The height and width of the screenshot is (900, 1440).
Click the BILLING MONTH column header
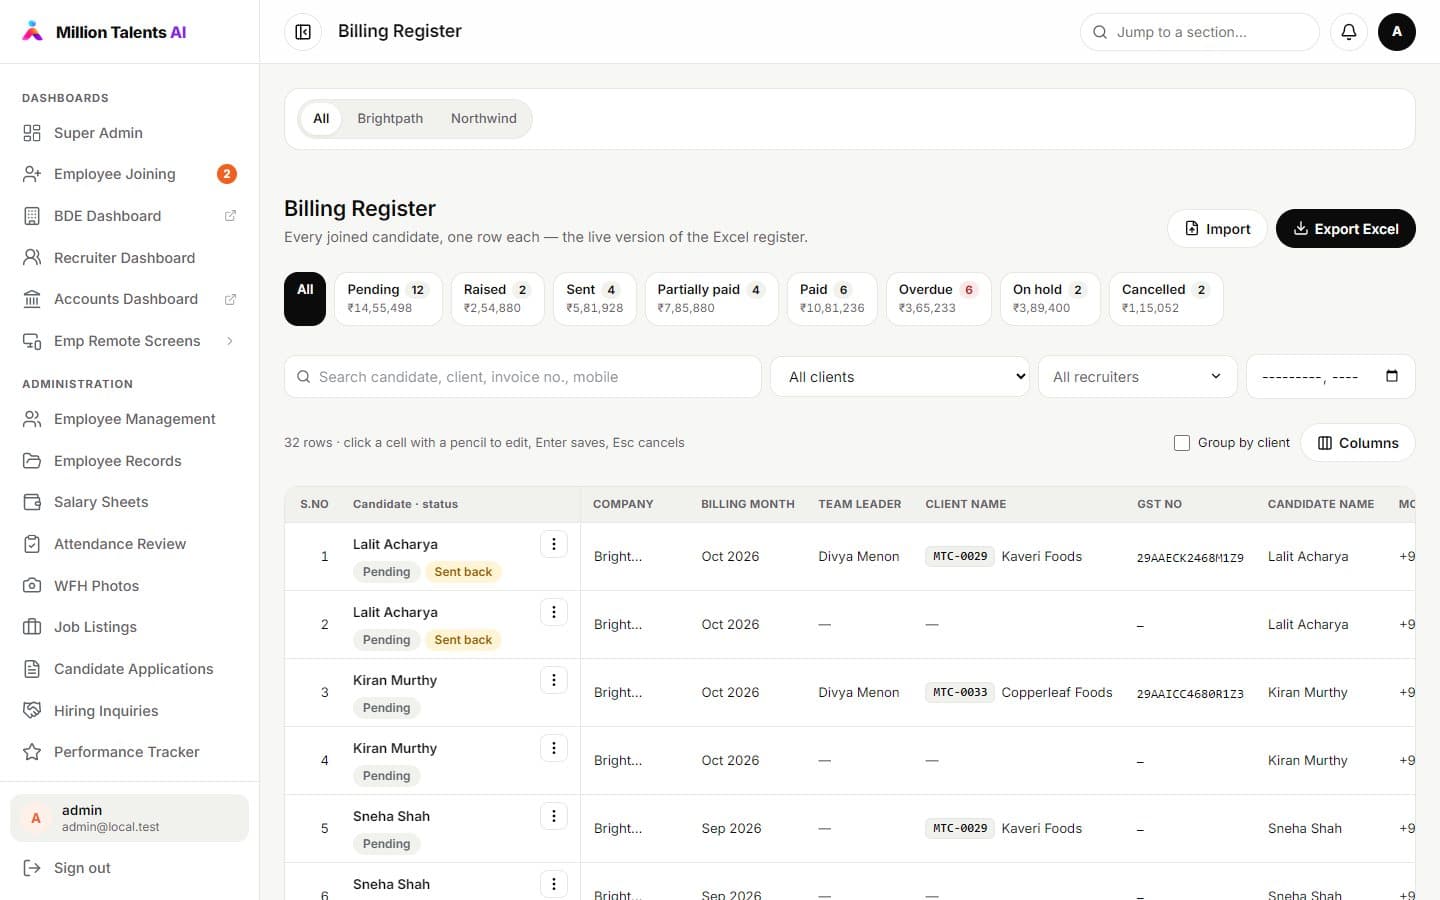(748, 504)
